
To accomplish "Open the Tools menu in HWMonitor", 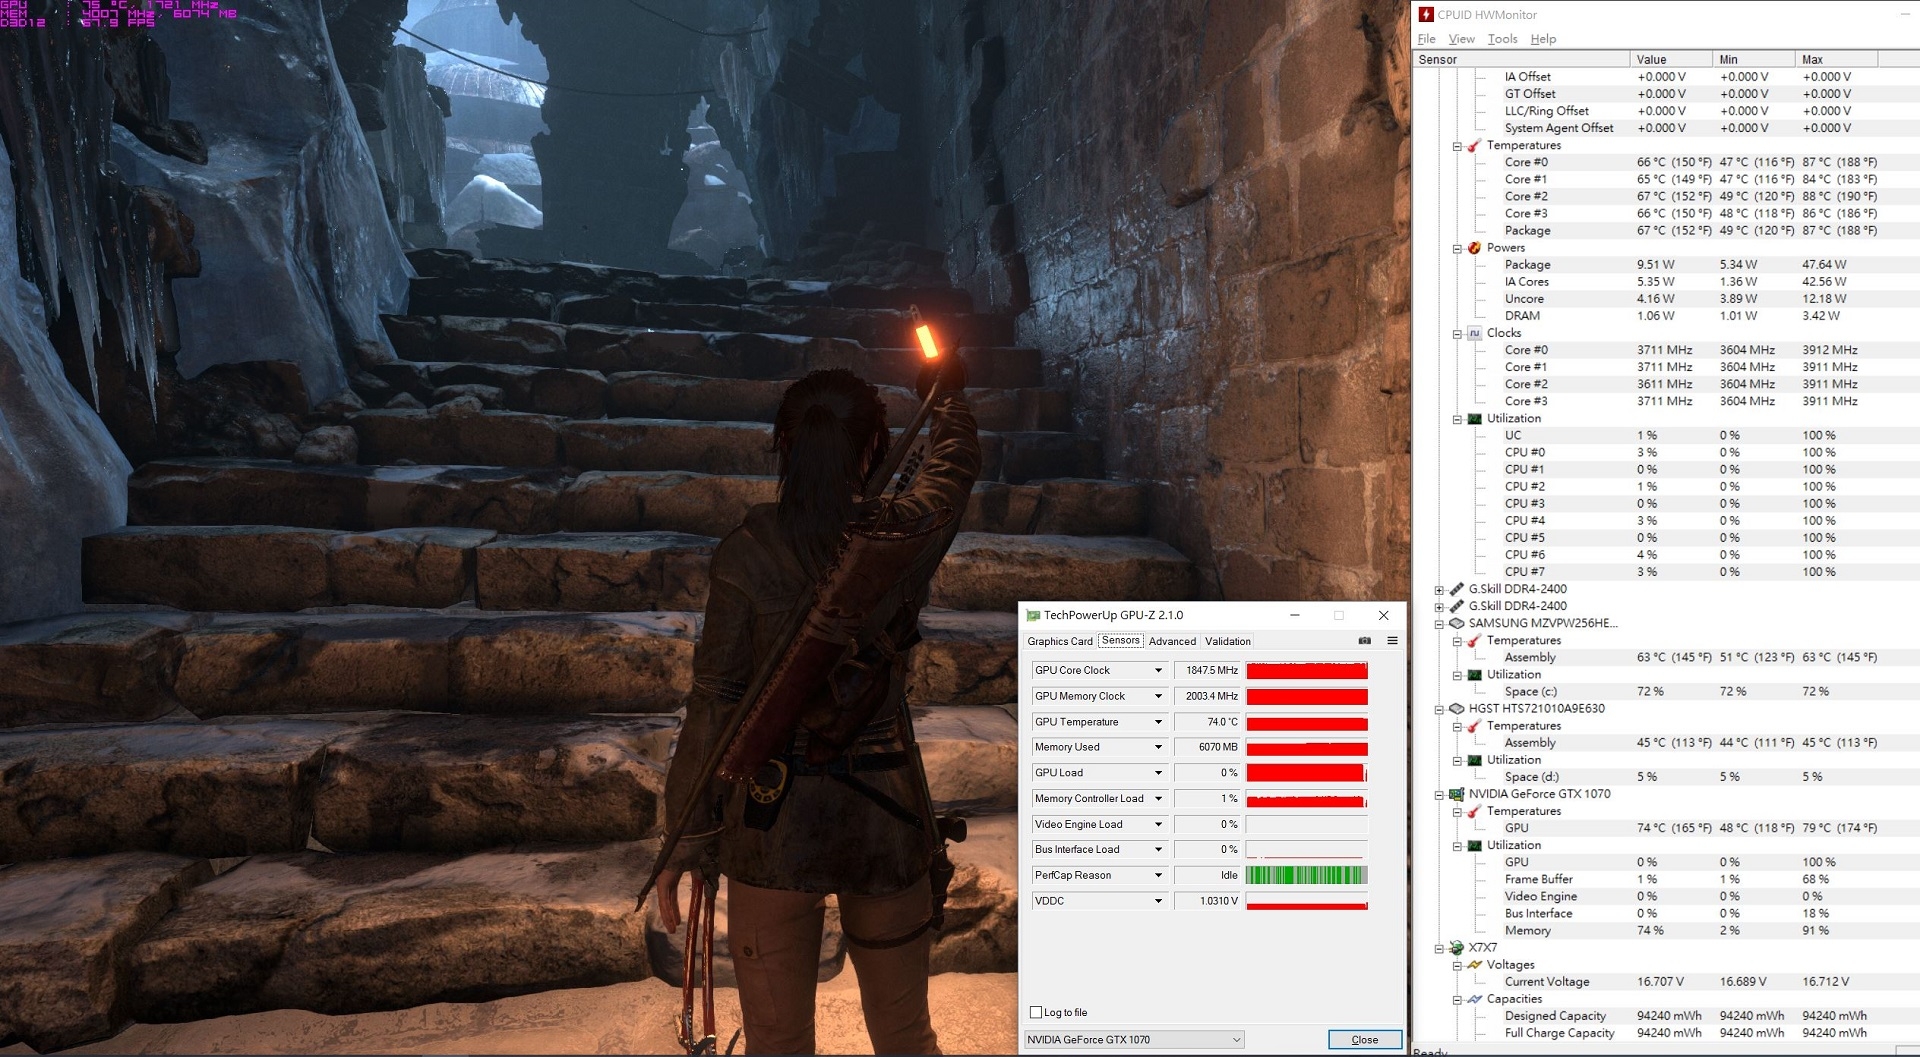I will click(x=1502, y=39).
